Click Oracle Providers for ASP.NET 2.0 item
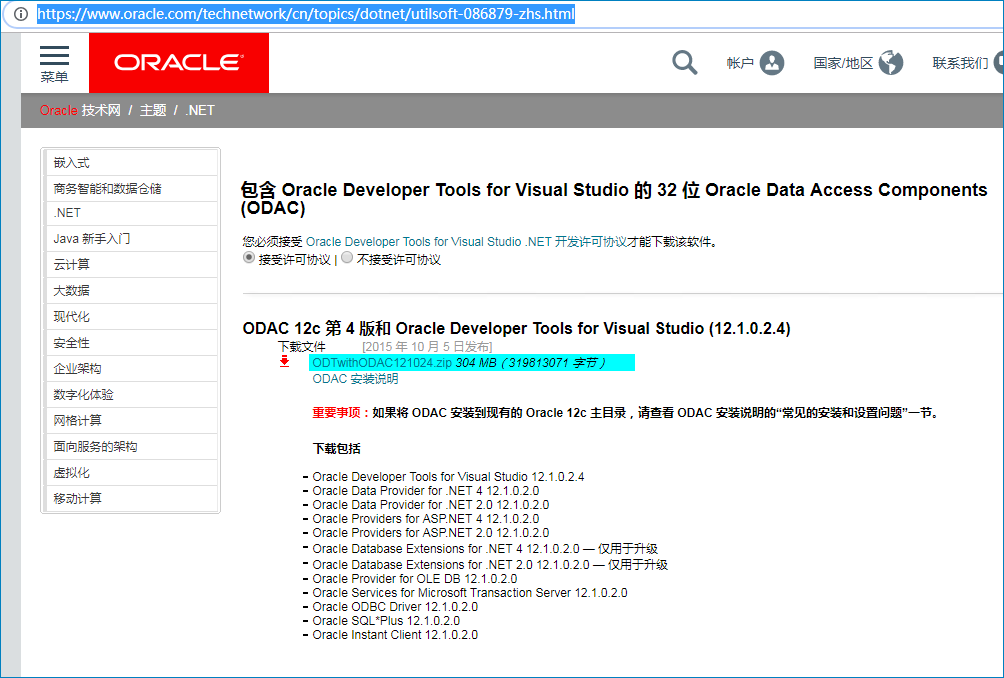 [x=431, y=533]
